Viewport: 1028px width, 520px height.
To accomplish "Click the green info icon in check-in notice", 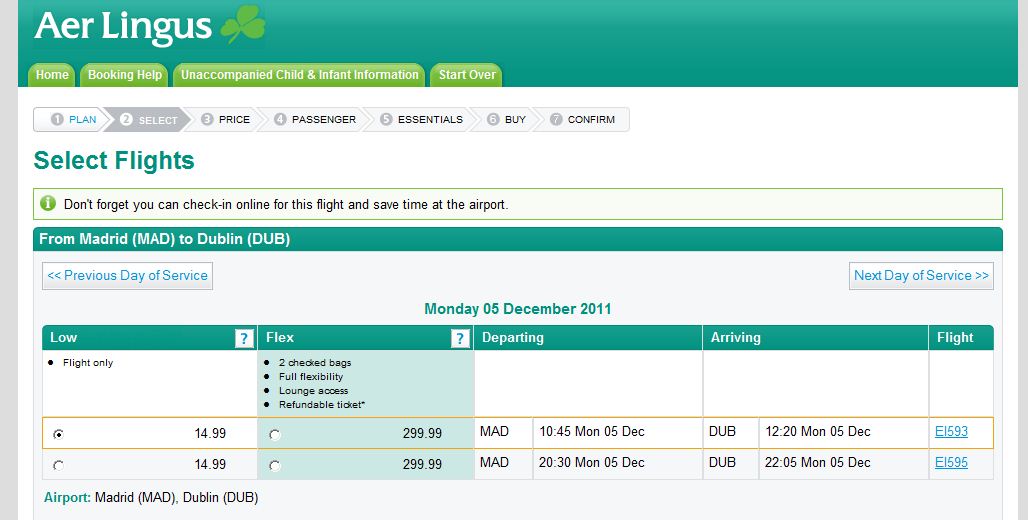I will (x=49, y=203).
